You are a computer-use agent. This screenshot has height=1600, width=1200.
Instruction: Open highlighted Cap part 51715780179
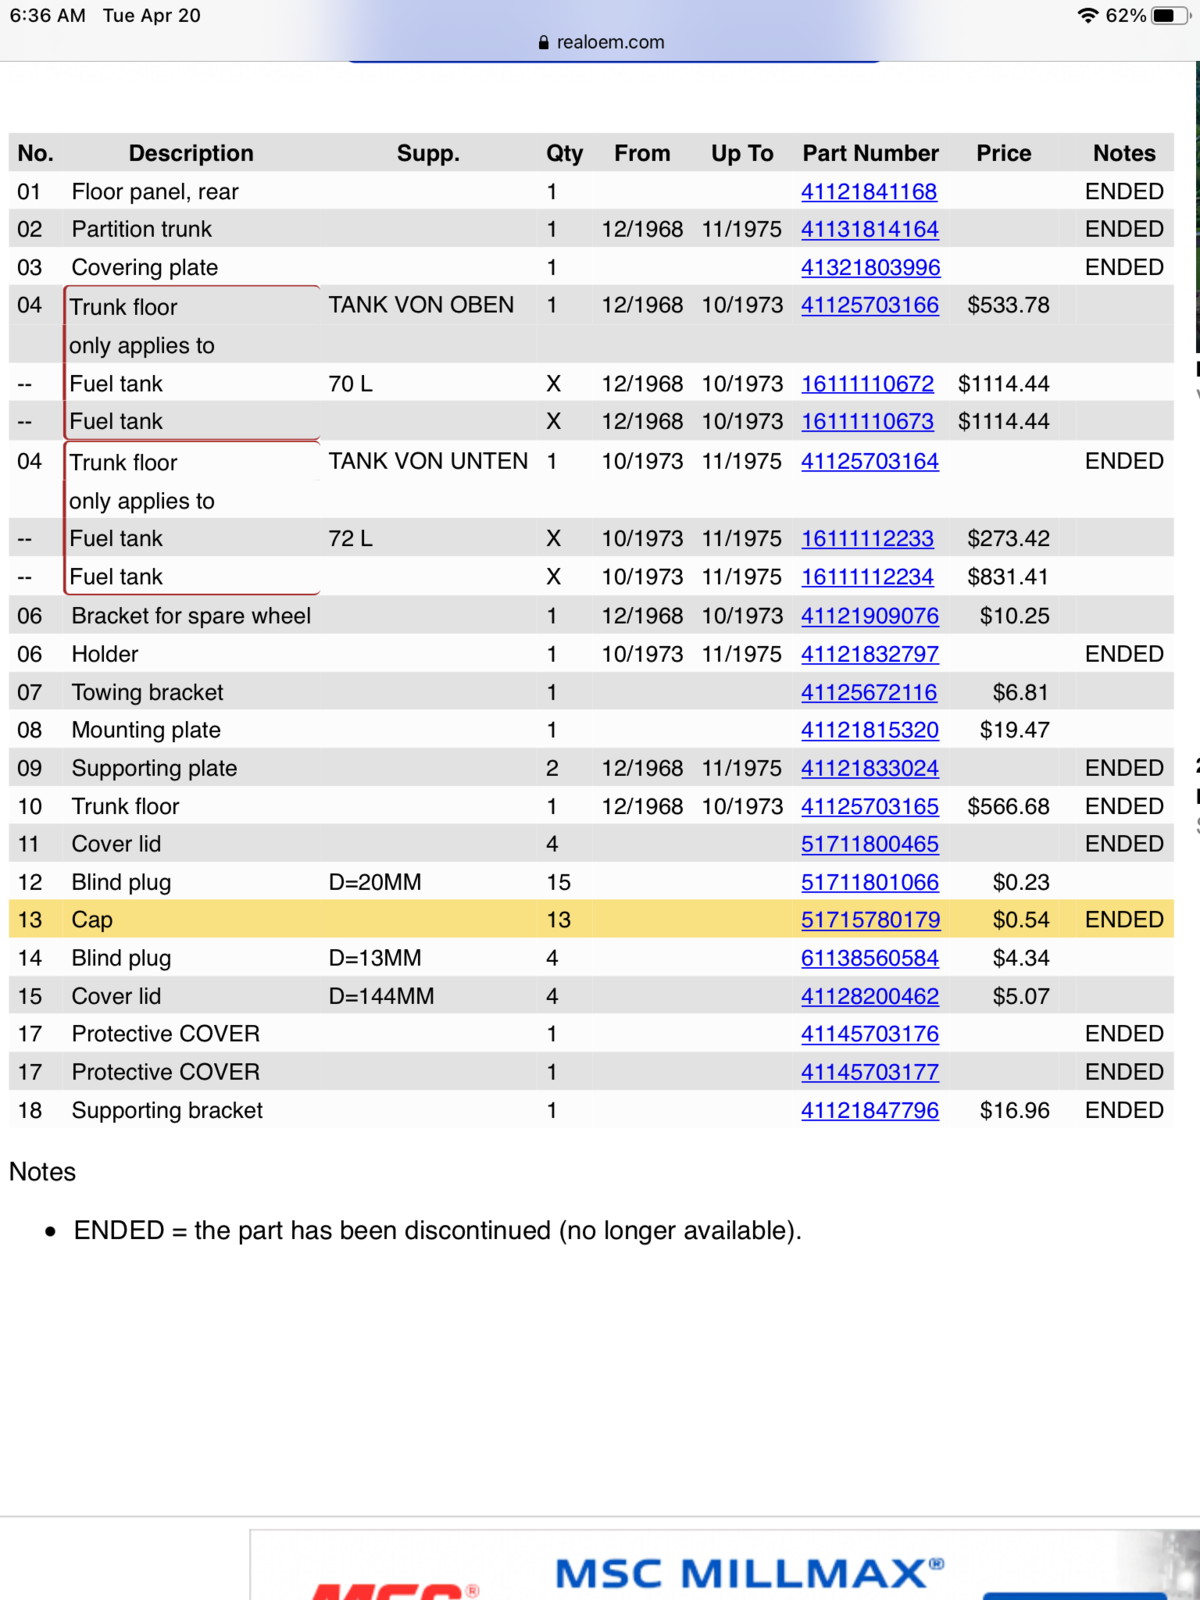point(871,919)
